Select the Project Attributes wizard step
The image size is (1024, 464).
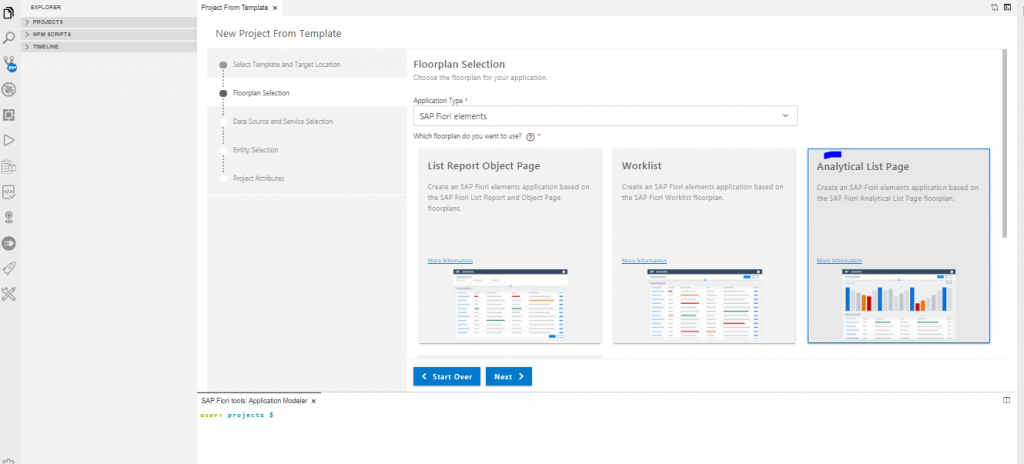coord(259,178)
